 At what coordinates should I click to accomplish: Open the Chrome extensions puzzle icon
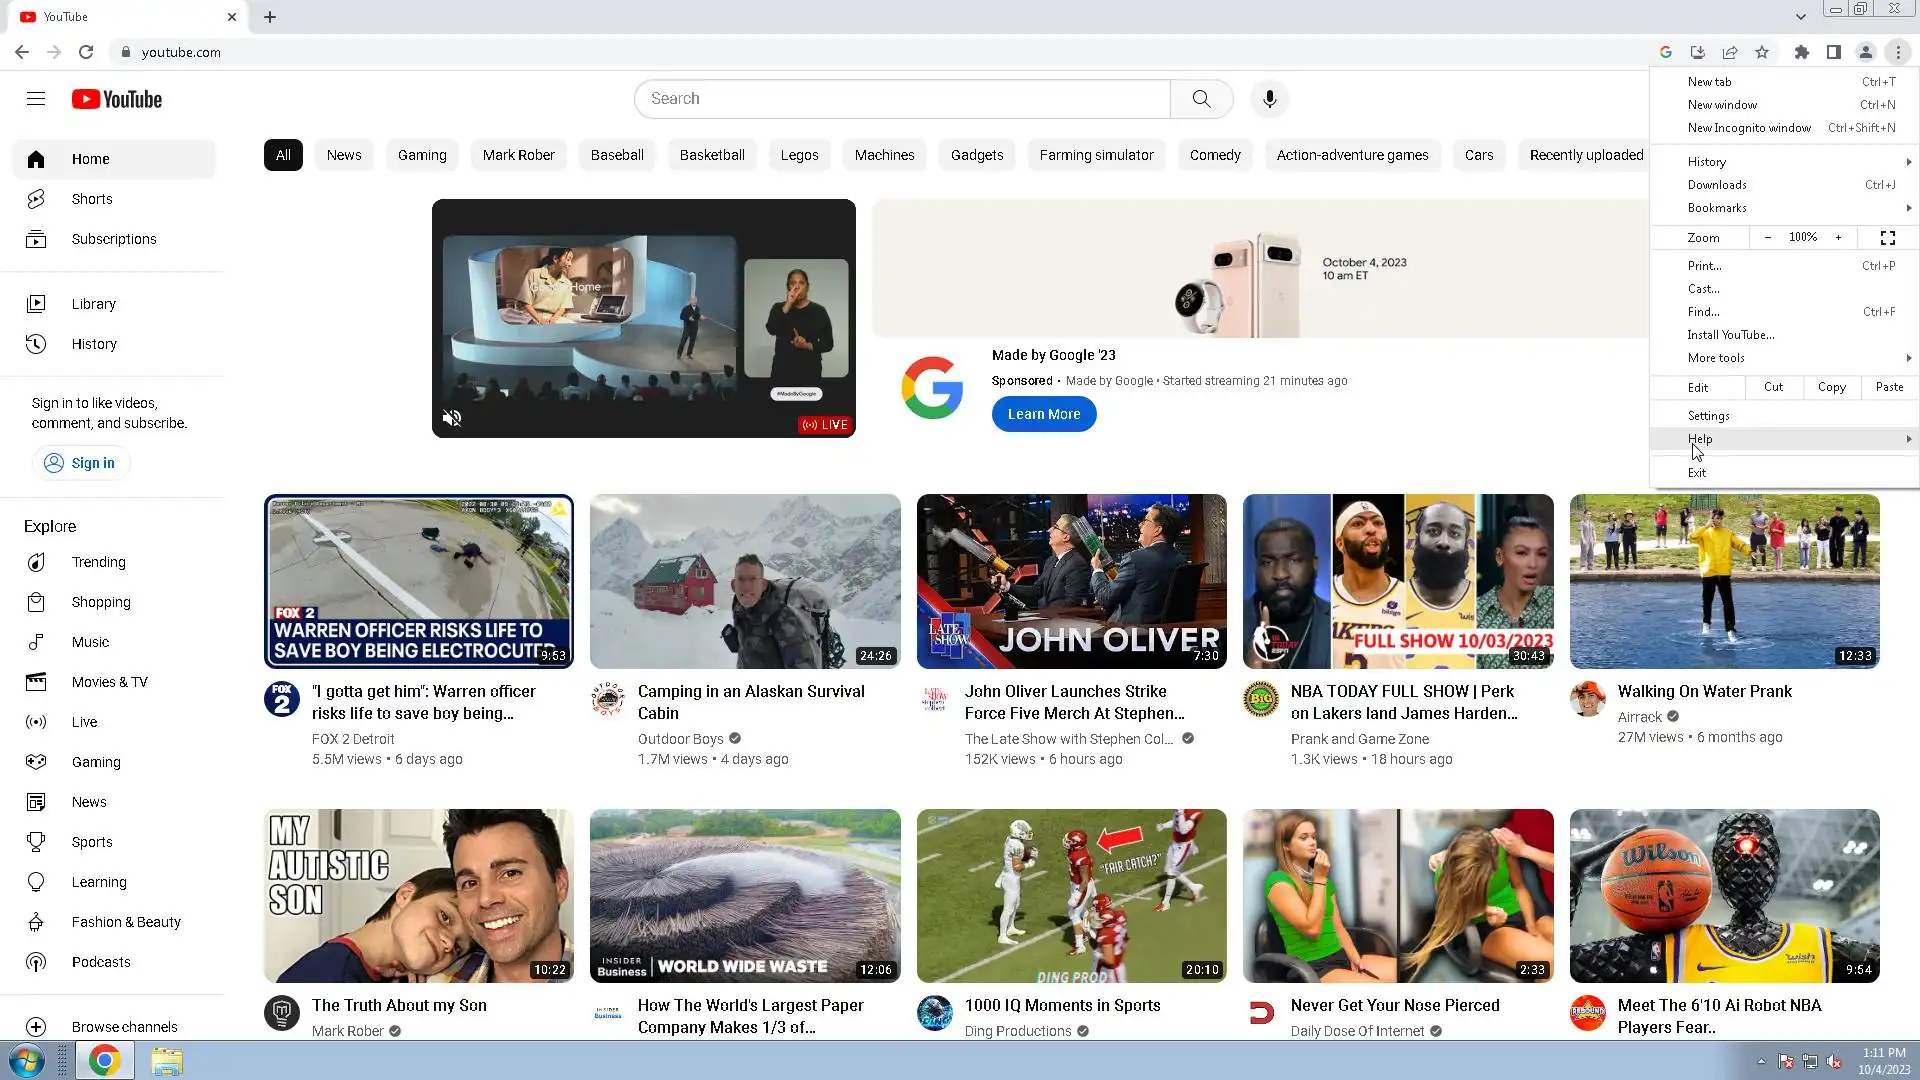point(1801,52)
